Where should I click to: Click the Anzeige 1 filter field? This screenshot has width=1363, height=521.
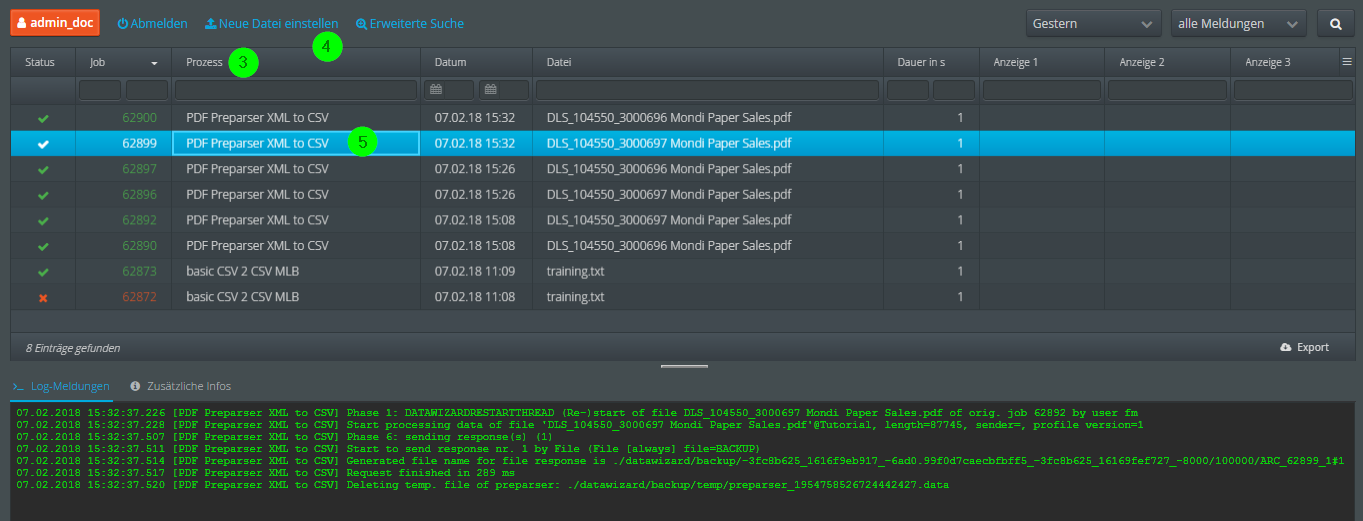click(1042, 90)
